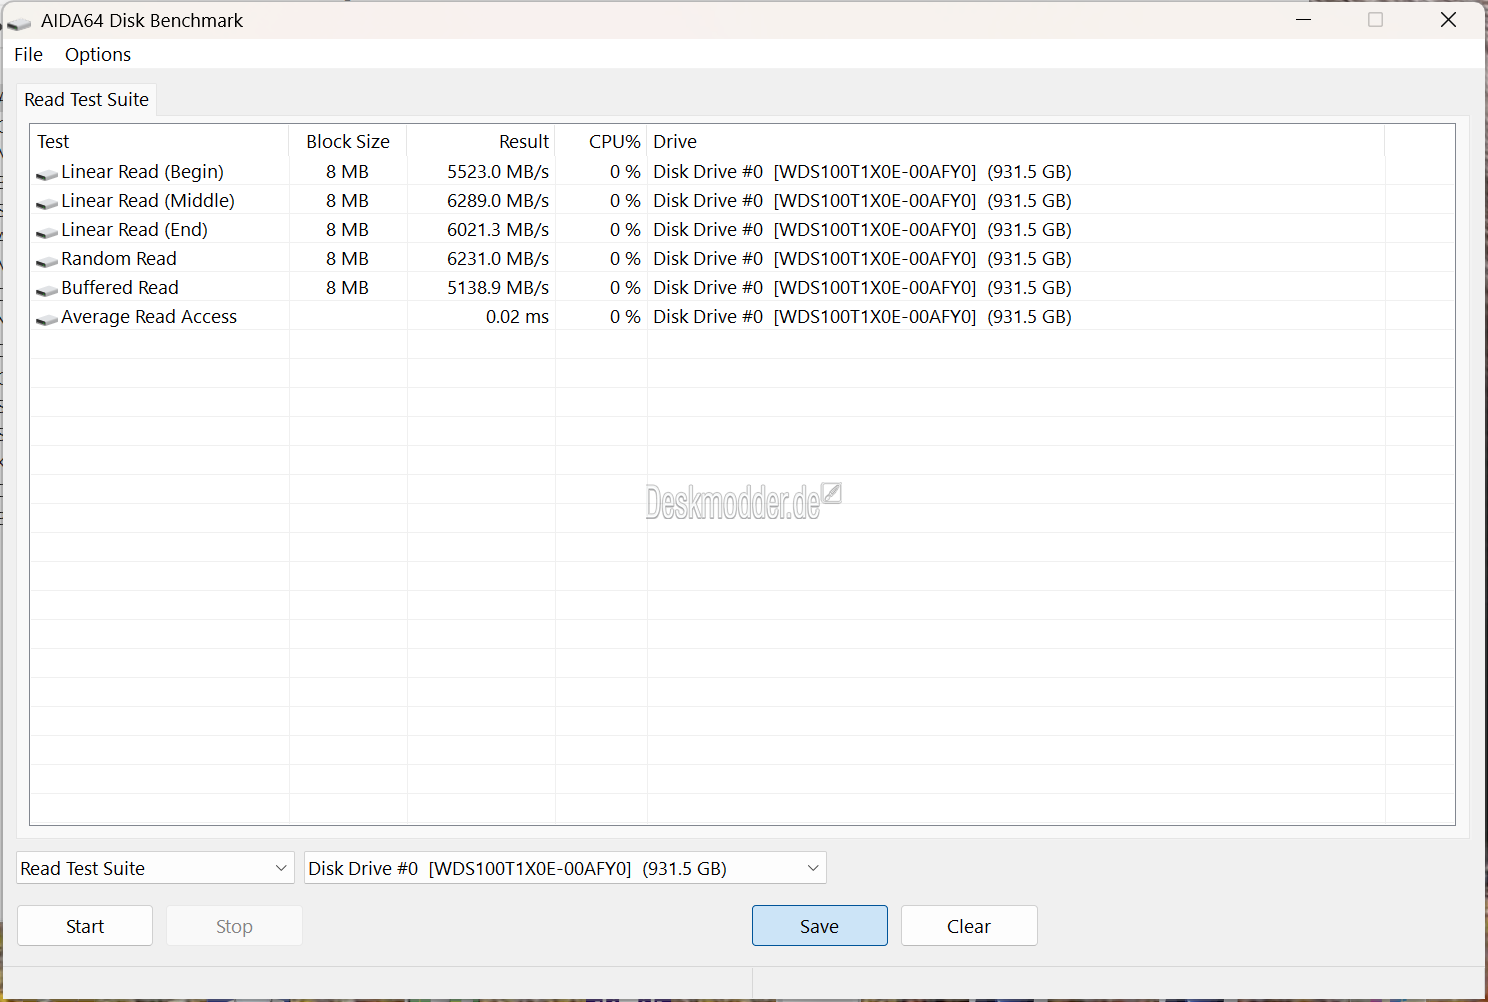Viewport: 1488px width, 1002px height.
Task: Click the 8 MB block size for Random Read
Action: [x=347, y=259]
